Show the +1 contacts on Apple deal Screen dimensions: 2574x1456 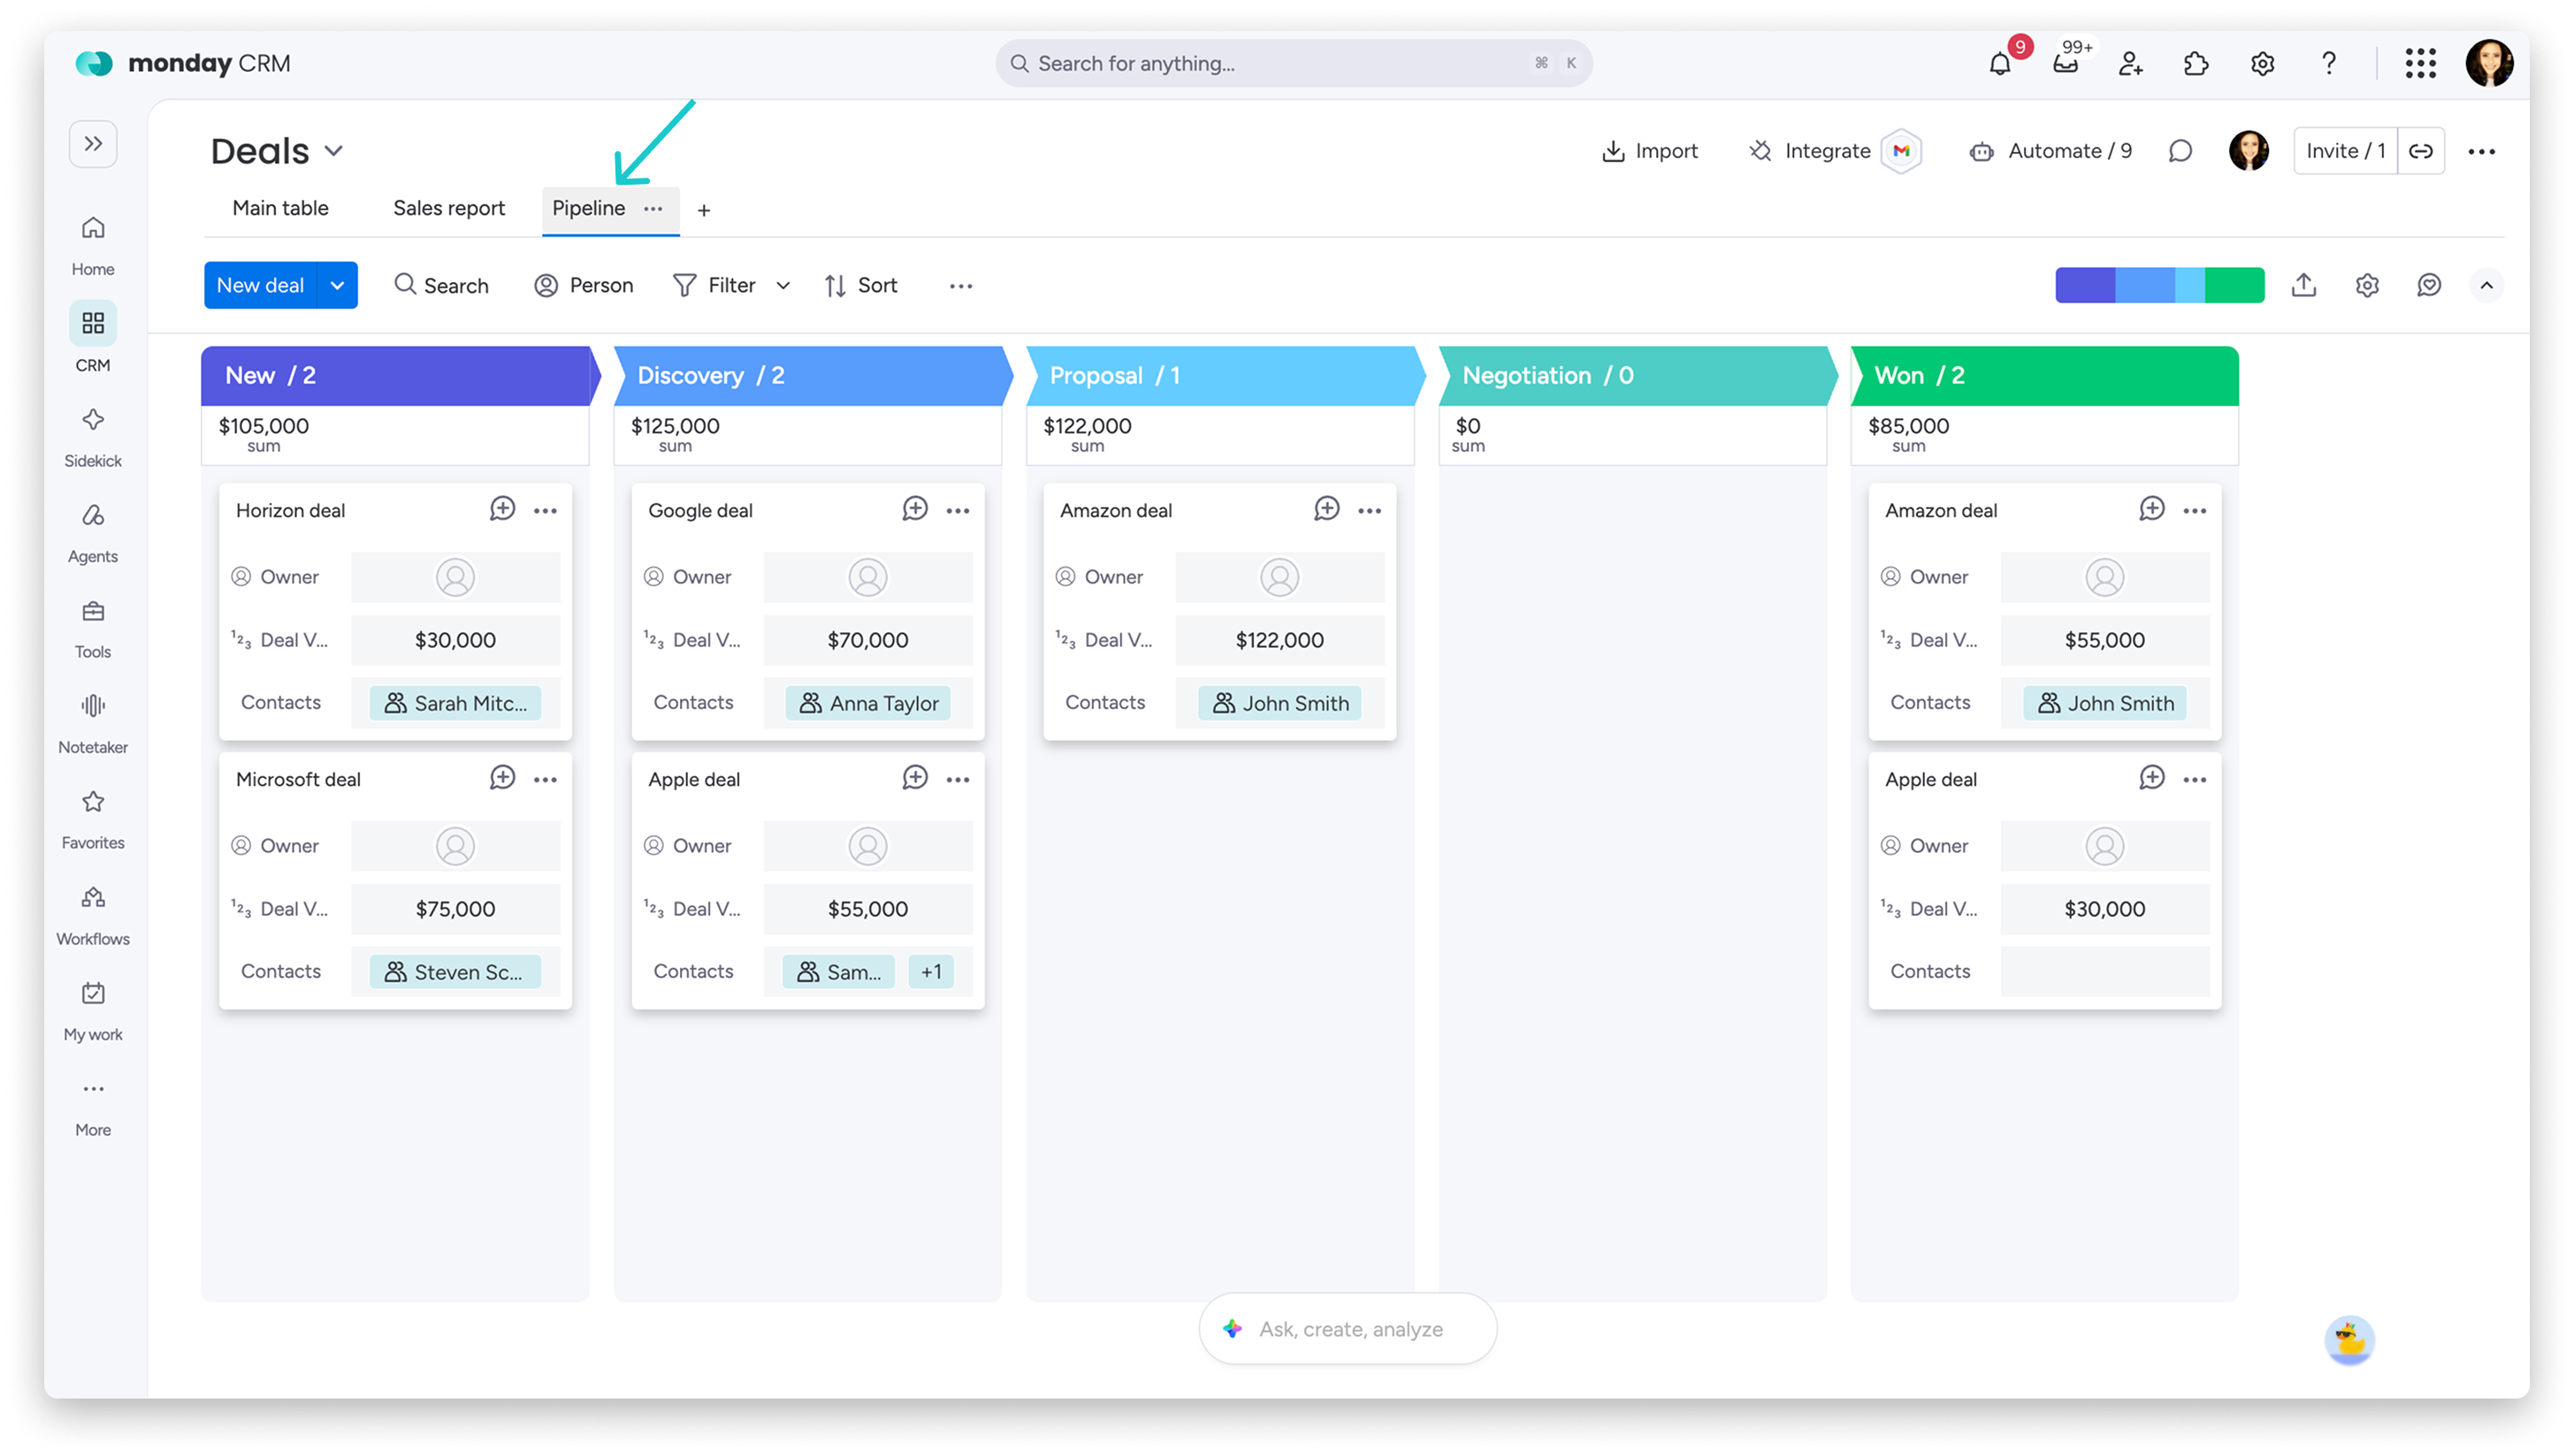931,971
